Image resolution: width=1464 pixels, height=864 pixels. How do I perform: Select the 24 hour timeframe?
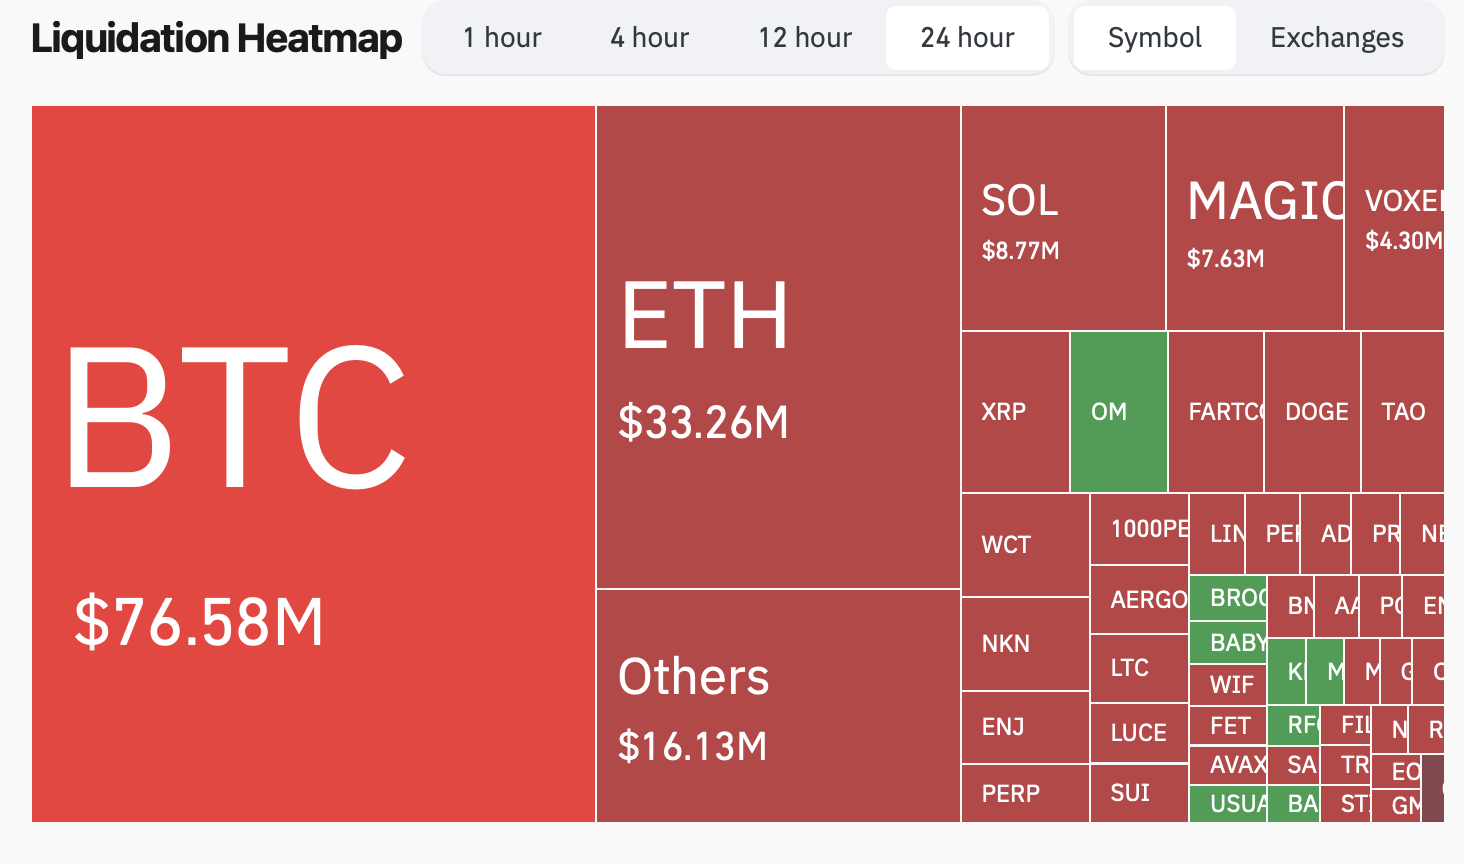(x=967, y=38)
